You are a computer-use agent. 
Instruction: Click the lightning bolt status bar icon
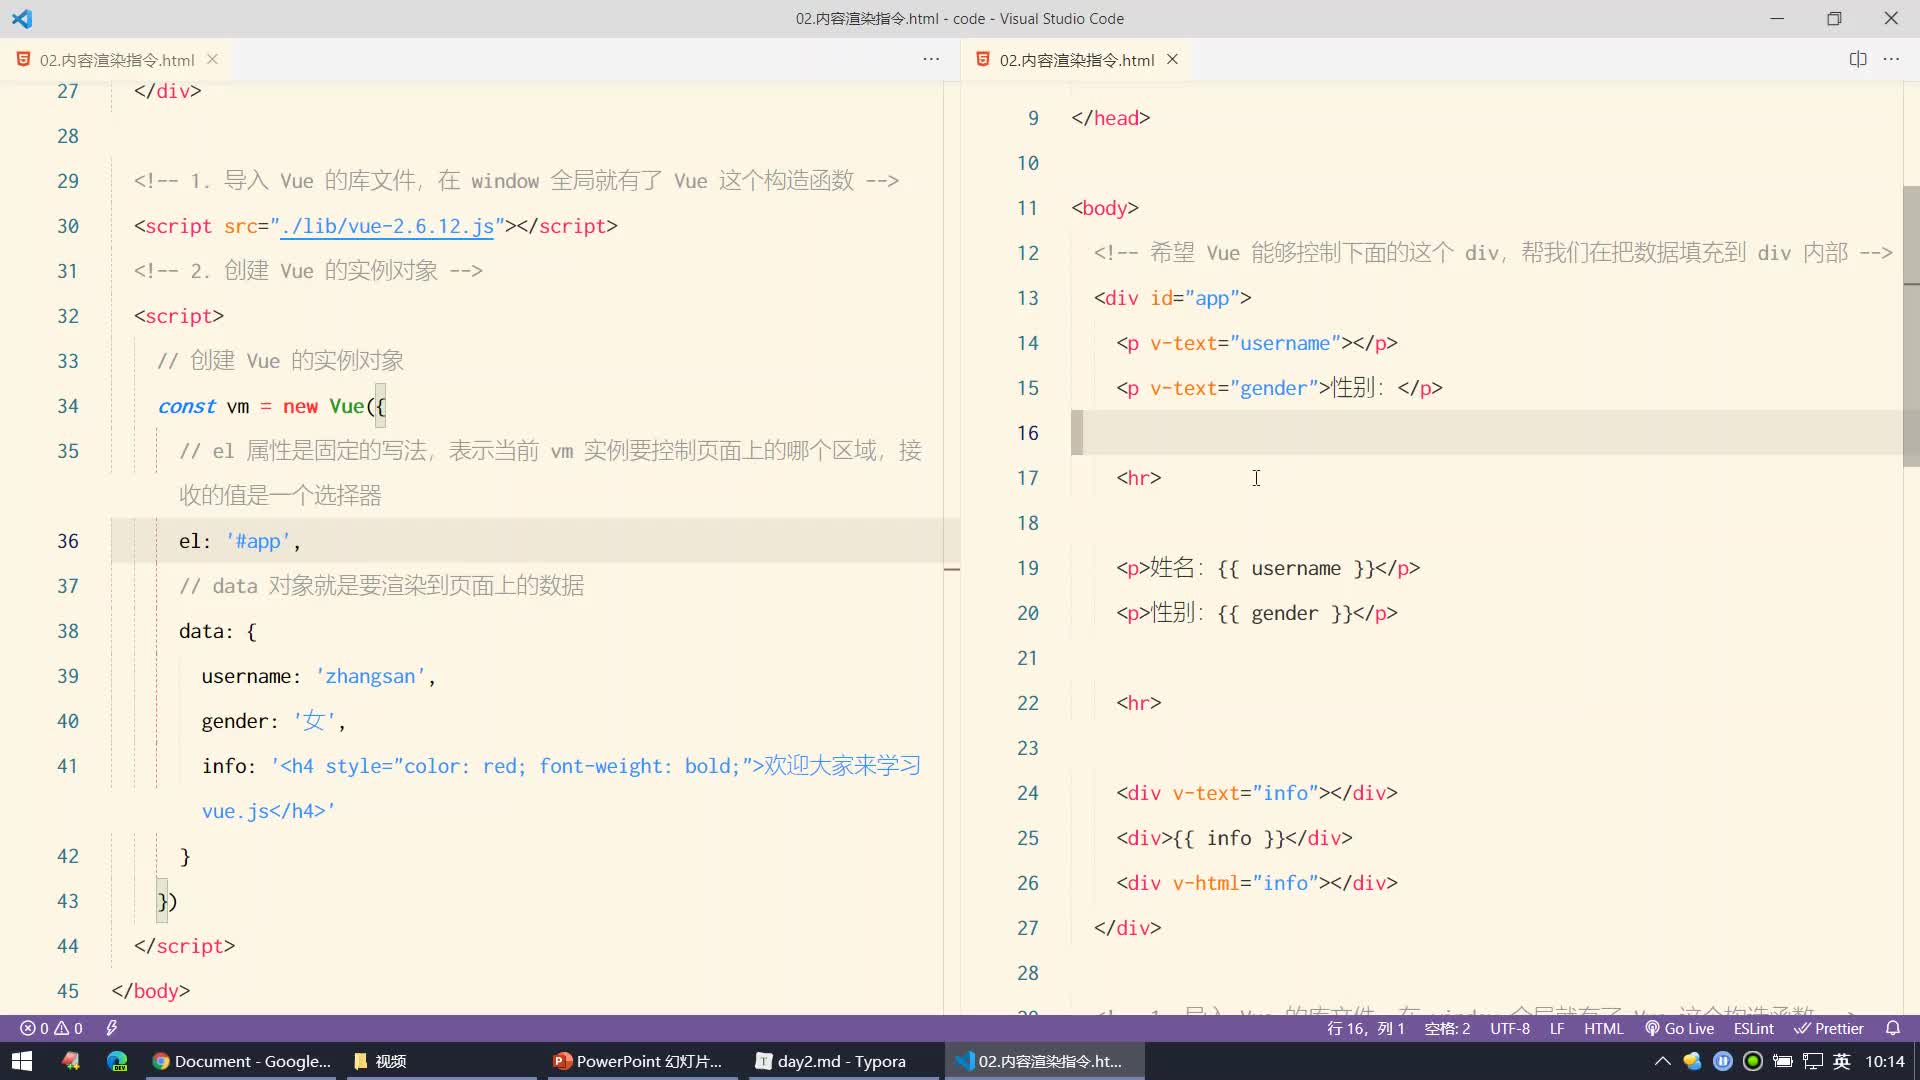click(x=111, y=1028)
